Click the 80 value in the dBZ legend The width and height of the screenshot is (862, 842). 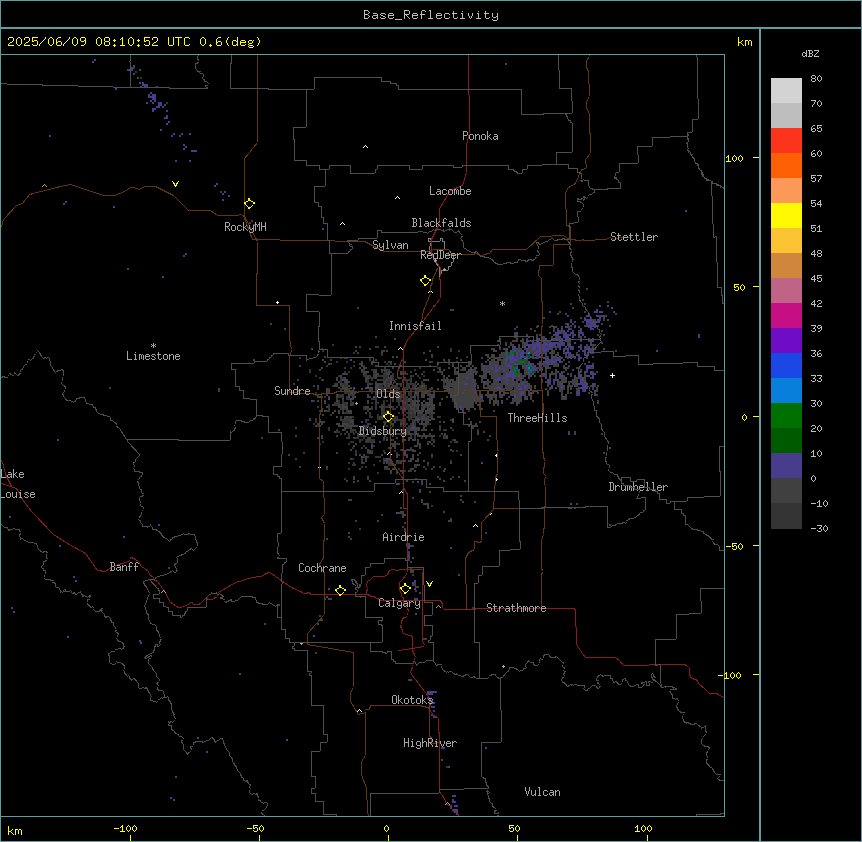click(816, 79)
